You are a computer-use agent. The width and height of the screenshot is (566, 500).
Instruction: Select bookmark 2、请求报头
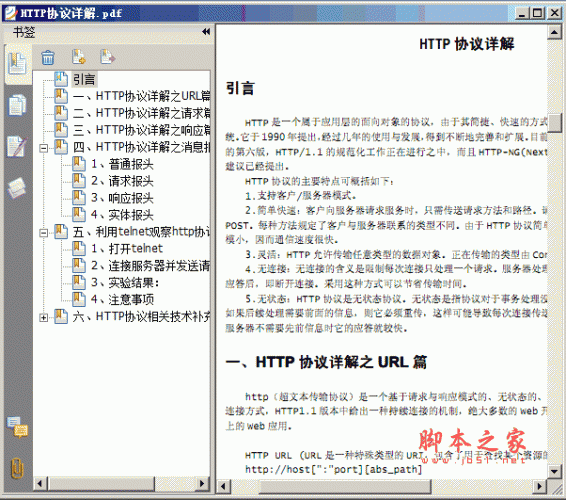[x=122, y=181]
